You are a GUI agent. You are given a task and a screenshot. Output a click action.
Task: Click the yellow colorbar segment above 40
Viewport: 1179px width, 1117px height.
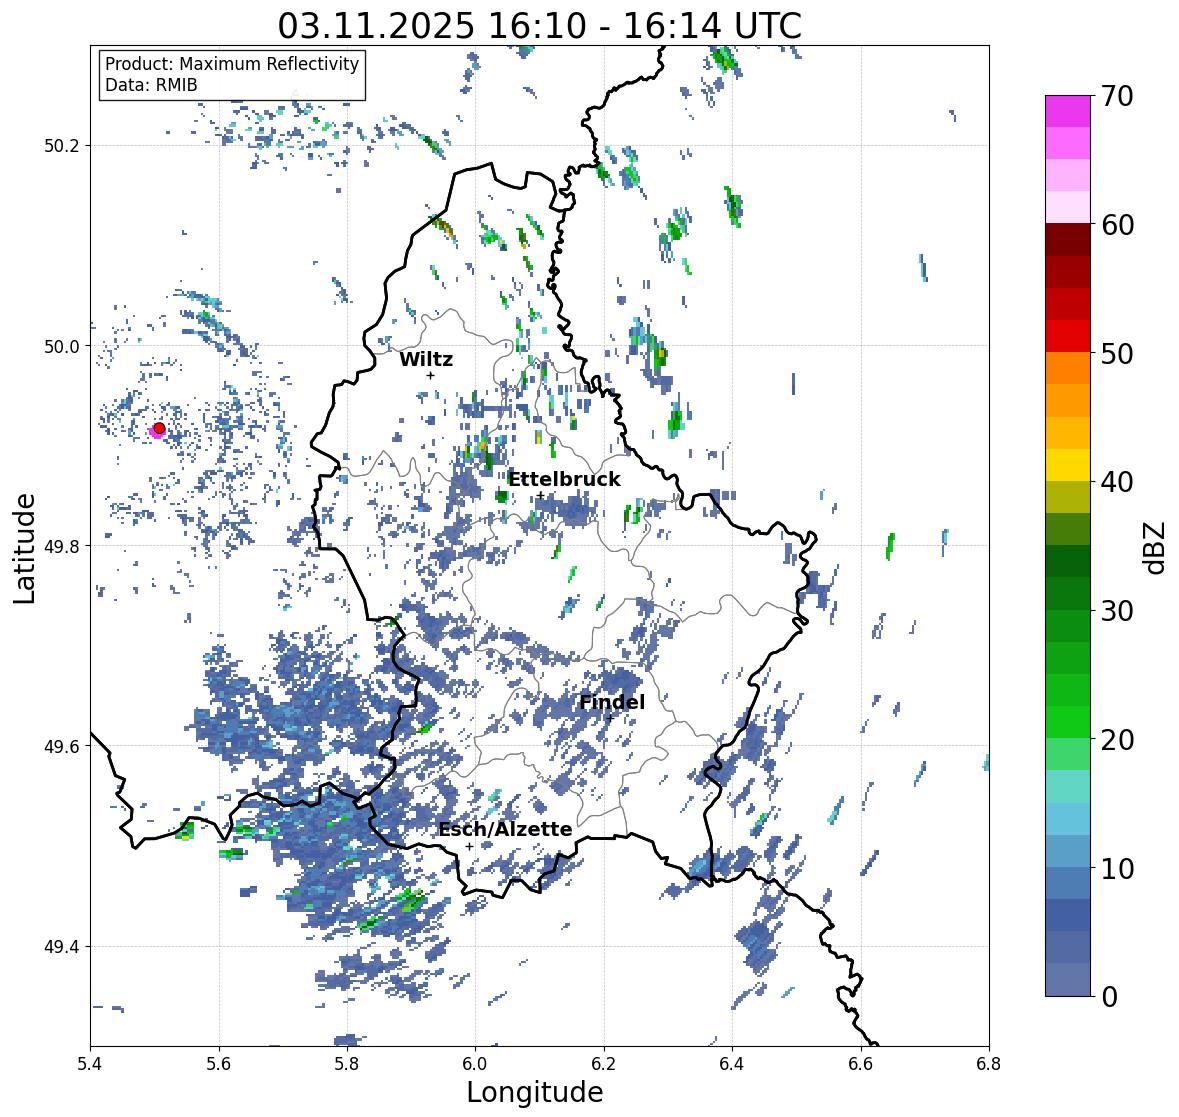[x=1068, y=465]
